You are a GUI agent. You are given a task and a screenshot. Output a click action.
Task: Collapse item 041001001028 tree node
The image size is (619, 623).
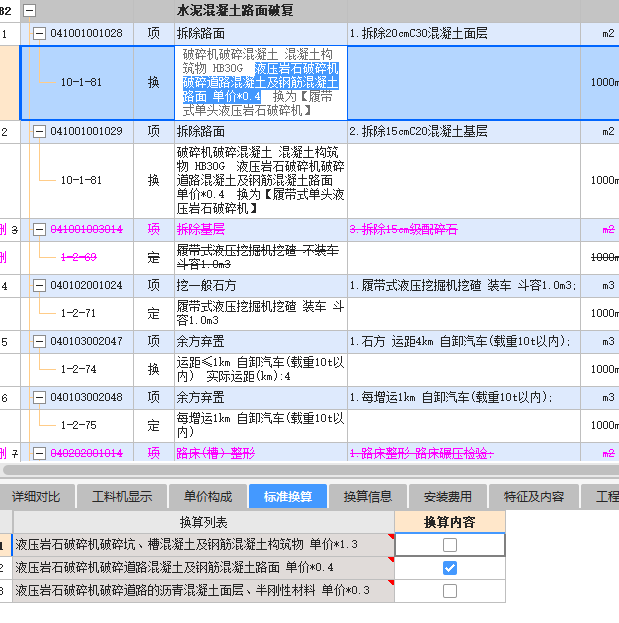(x=39, y=33)
